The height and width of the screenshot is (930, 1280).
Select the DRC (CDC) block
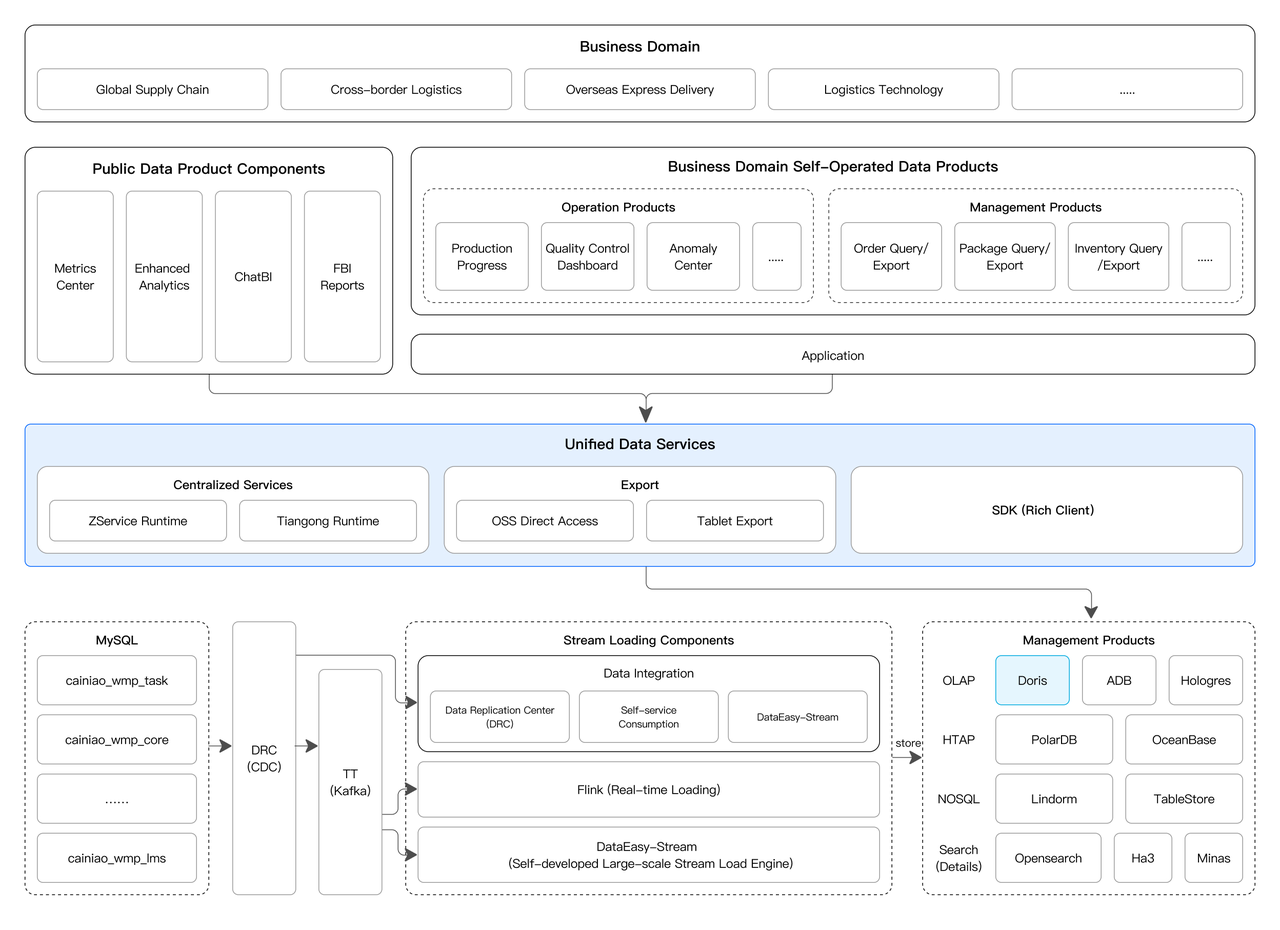click(264, 758)
